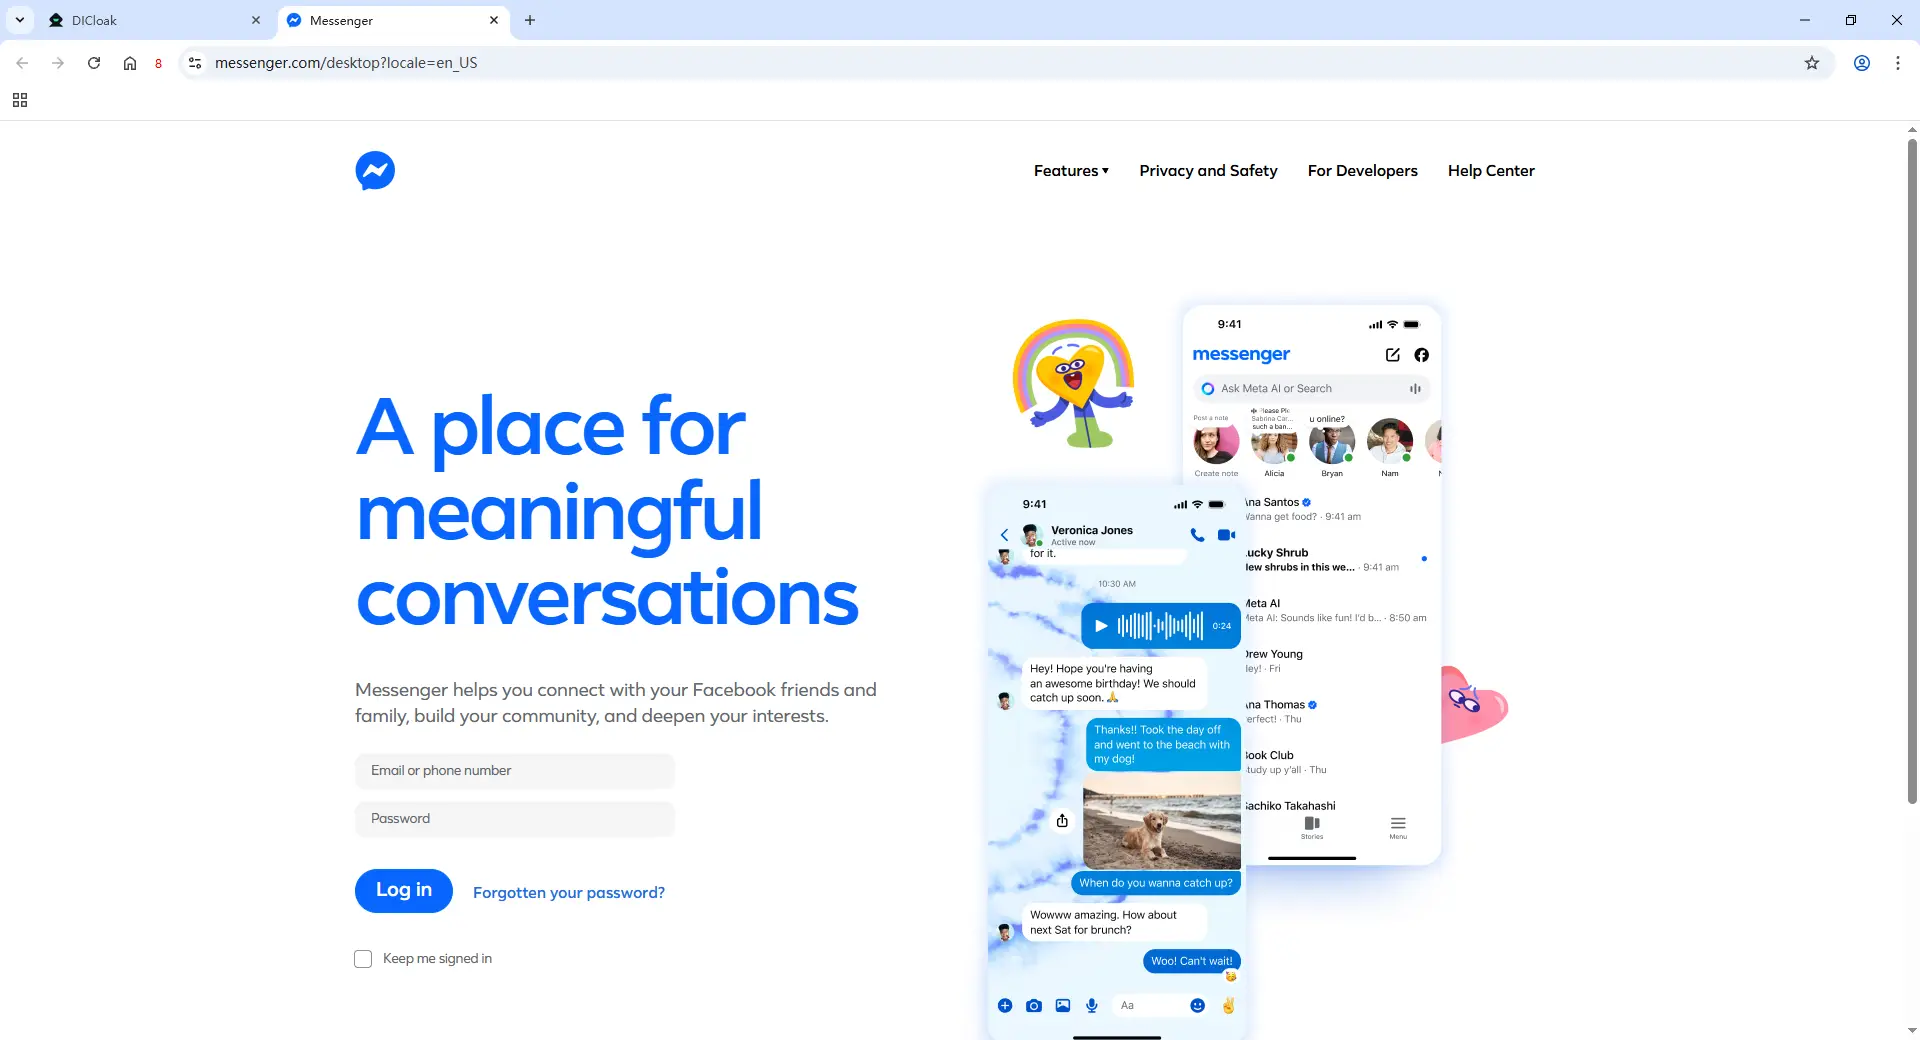The width and height of the screenshot is (1920, 1040).
Task: Bookmark this page with the star icon
Action: [1811, 63]
